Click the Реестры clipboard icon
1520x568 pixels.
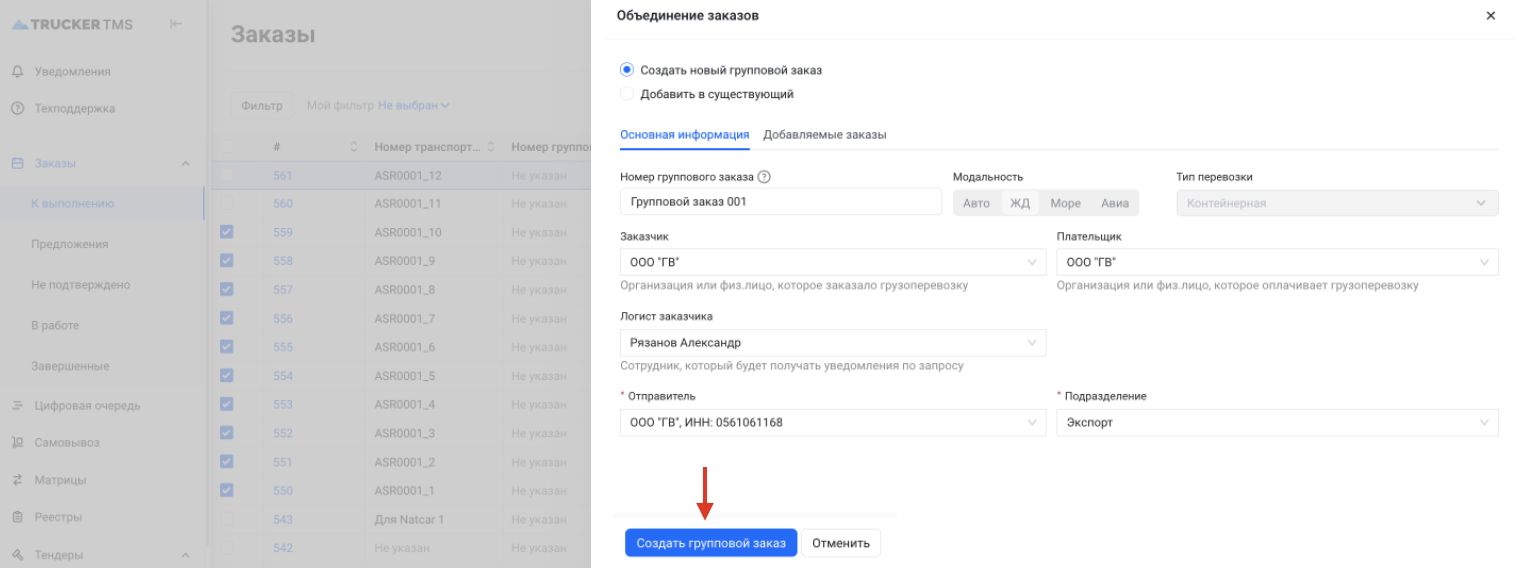click(x=17, y=517)
